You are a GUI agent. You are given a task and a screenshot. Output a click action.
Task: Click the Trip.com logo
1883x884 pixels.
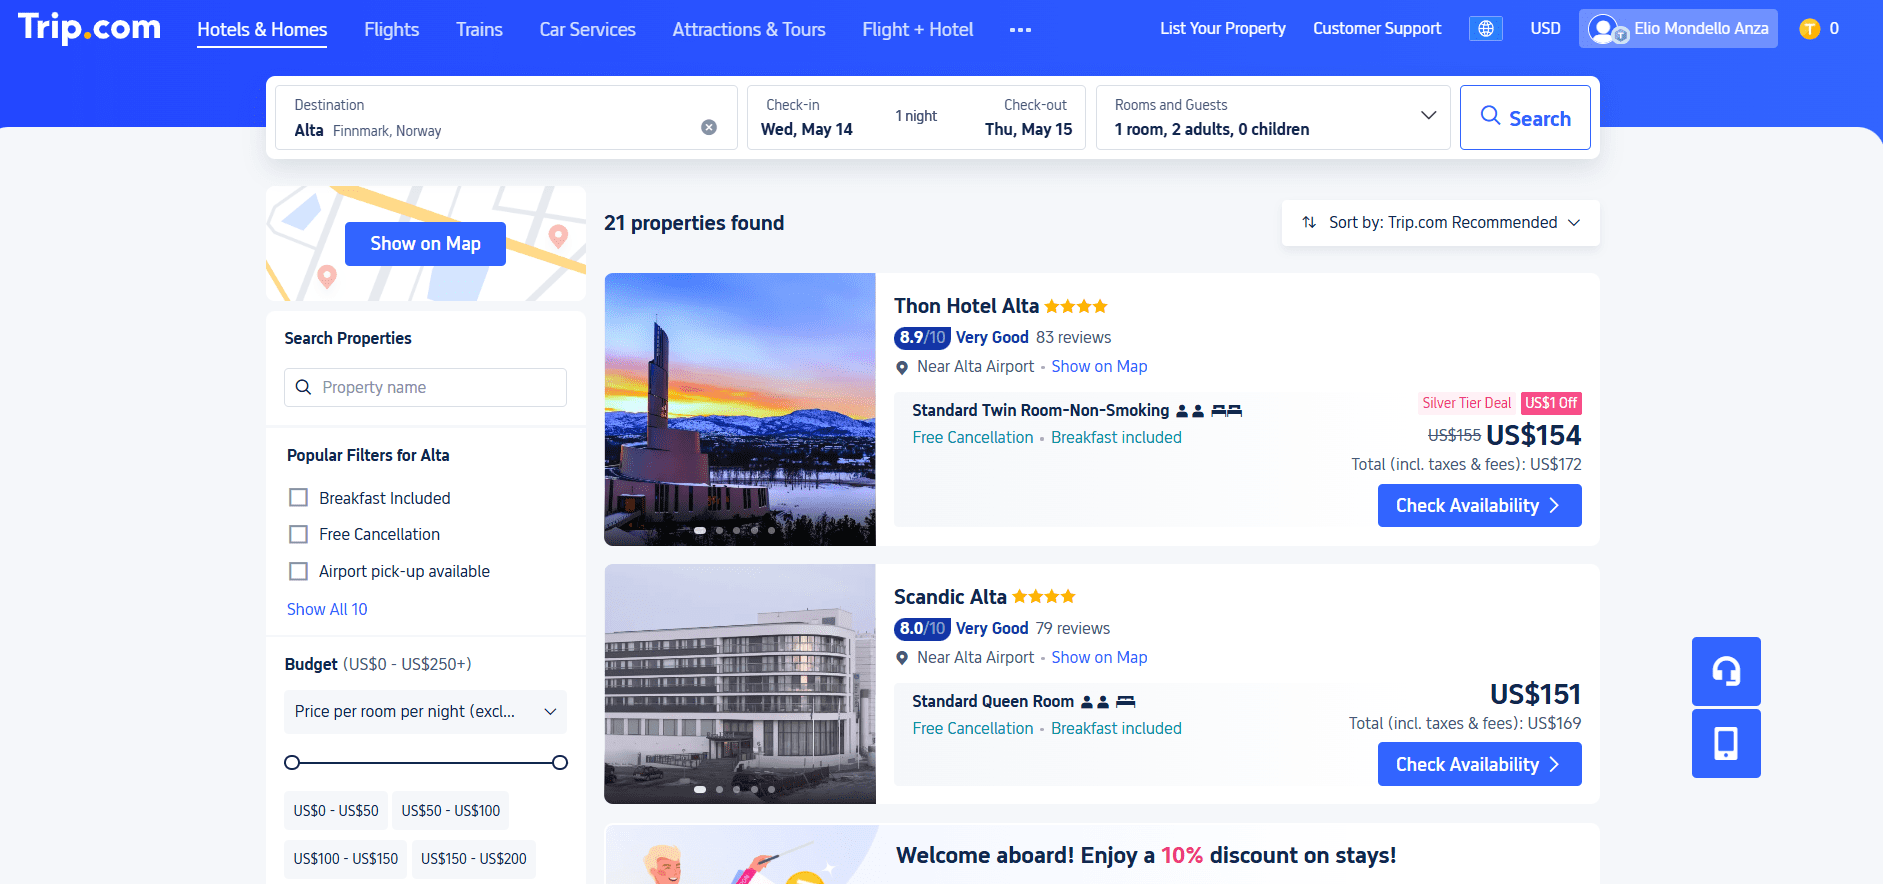coord(89,28)
